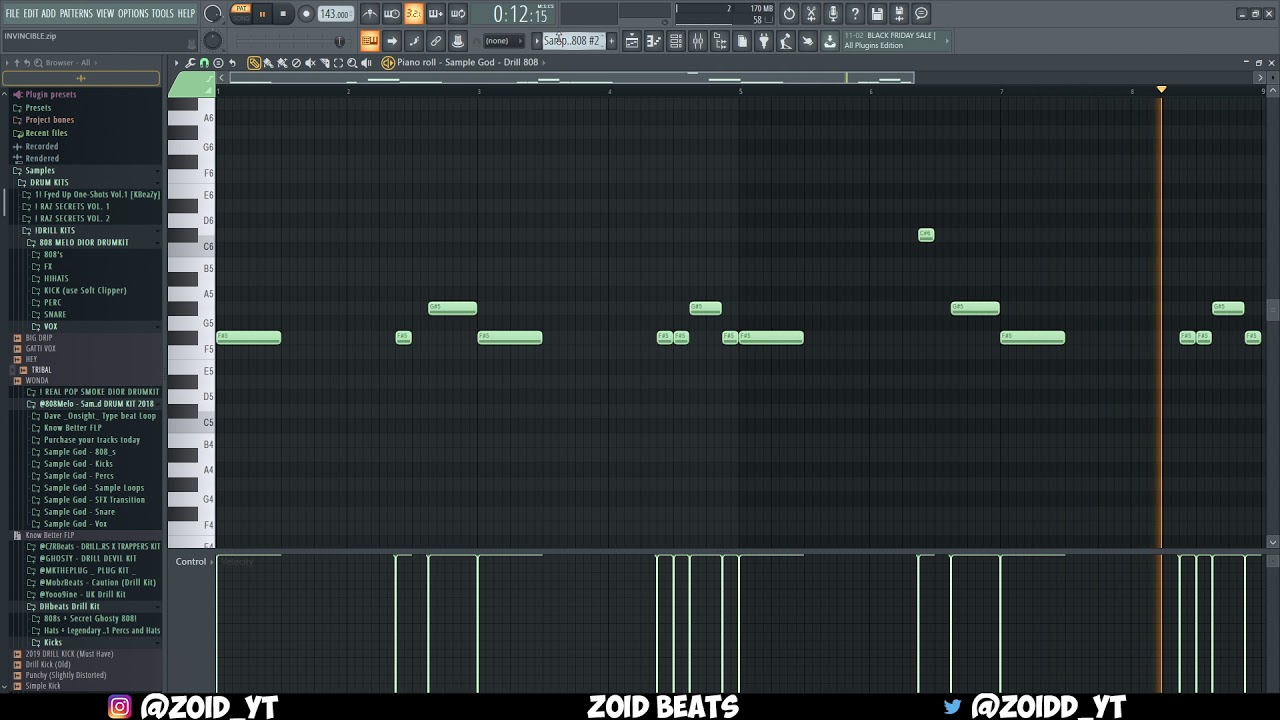Toggle wait for input before recording

pos(392,14)
